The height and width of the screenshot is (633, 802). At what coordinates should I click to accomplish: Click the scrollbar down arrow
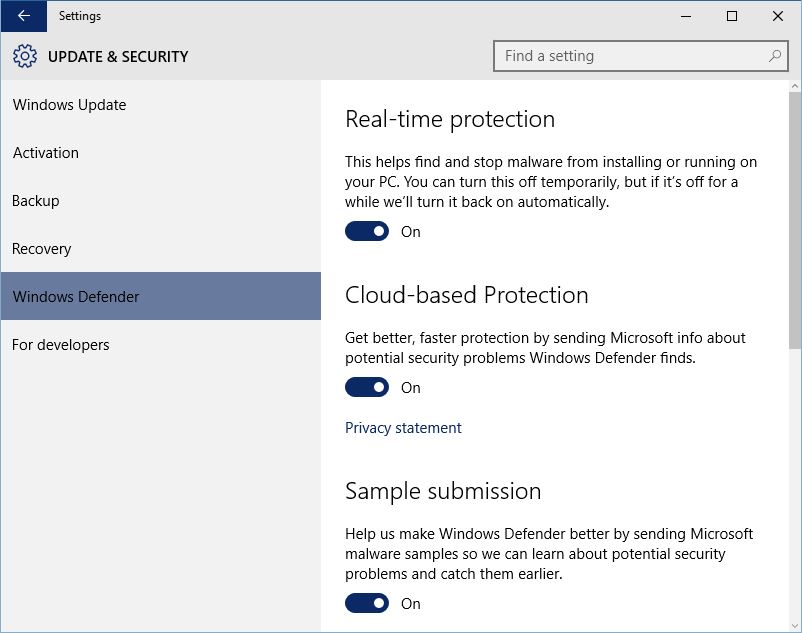point(794,626)
